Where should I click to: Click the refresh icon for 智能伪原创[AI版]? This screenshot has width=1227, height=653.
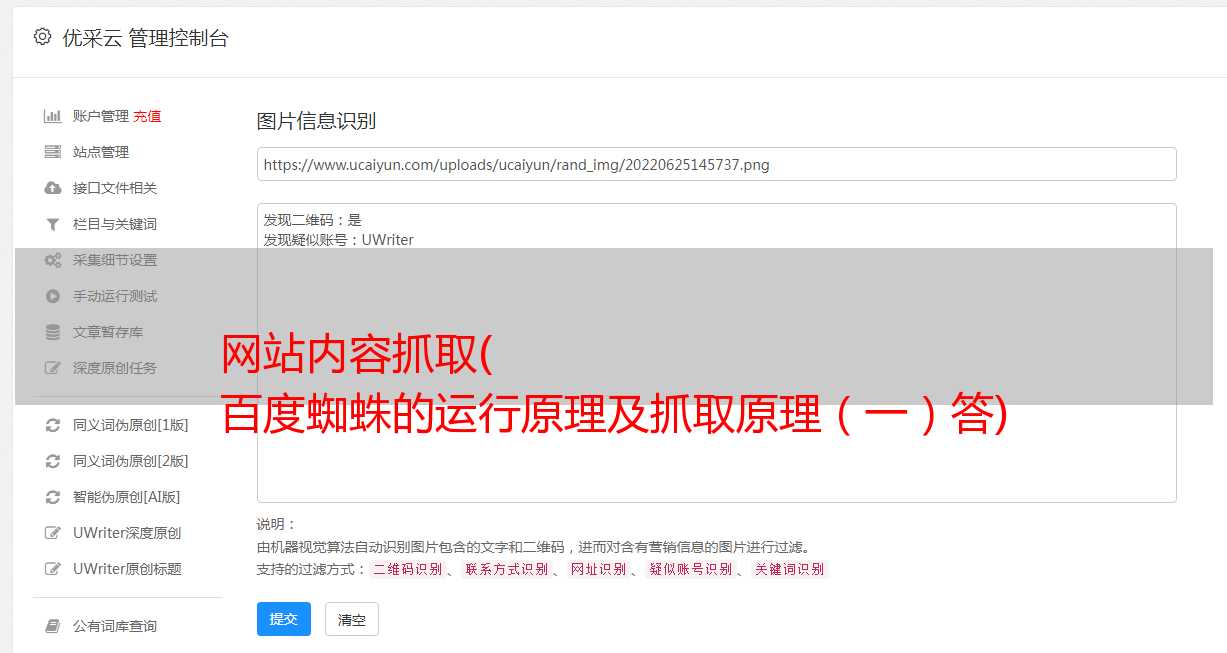pos(53,497)
